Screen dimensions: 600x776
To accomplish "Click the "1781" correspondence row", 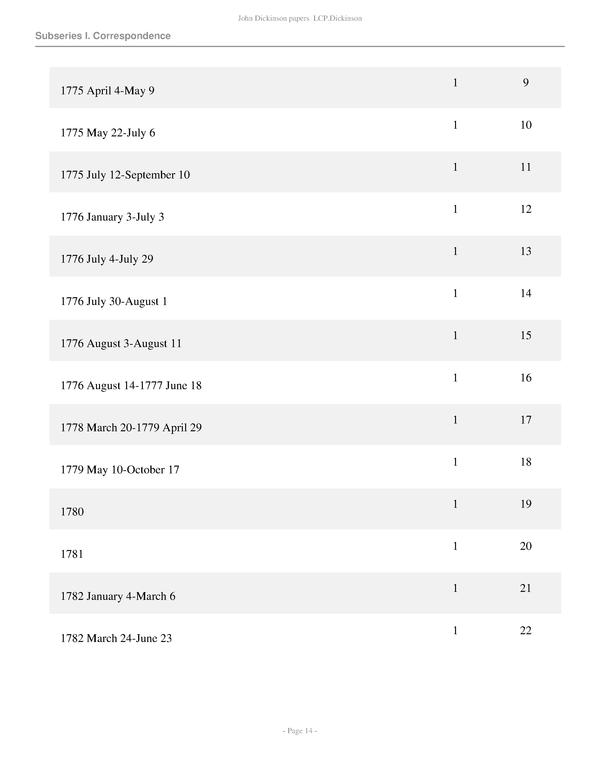I will click(72, 554).
